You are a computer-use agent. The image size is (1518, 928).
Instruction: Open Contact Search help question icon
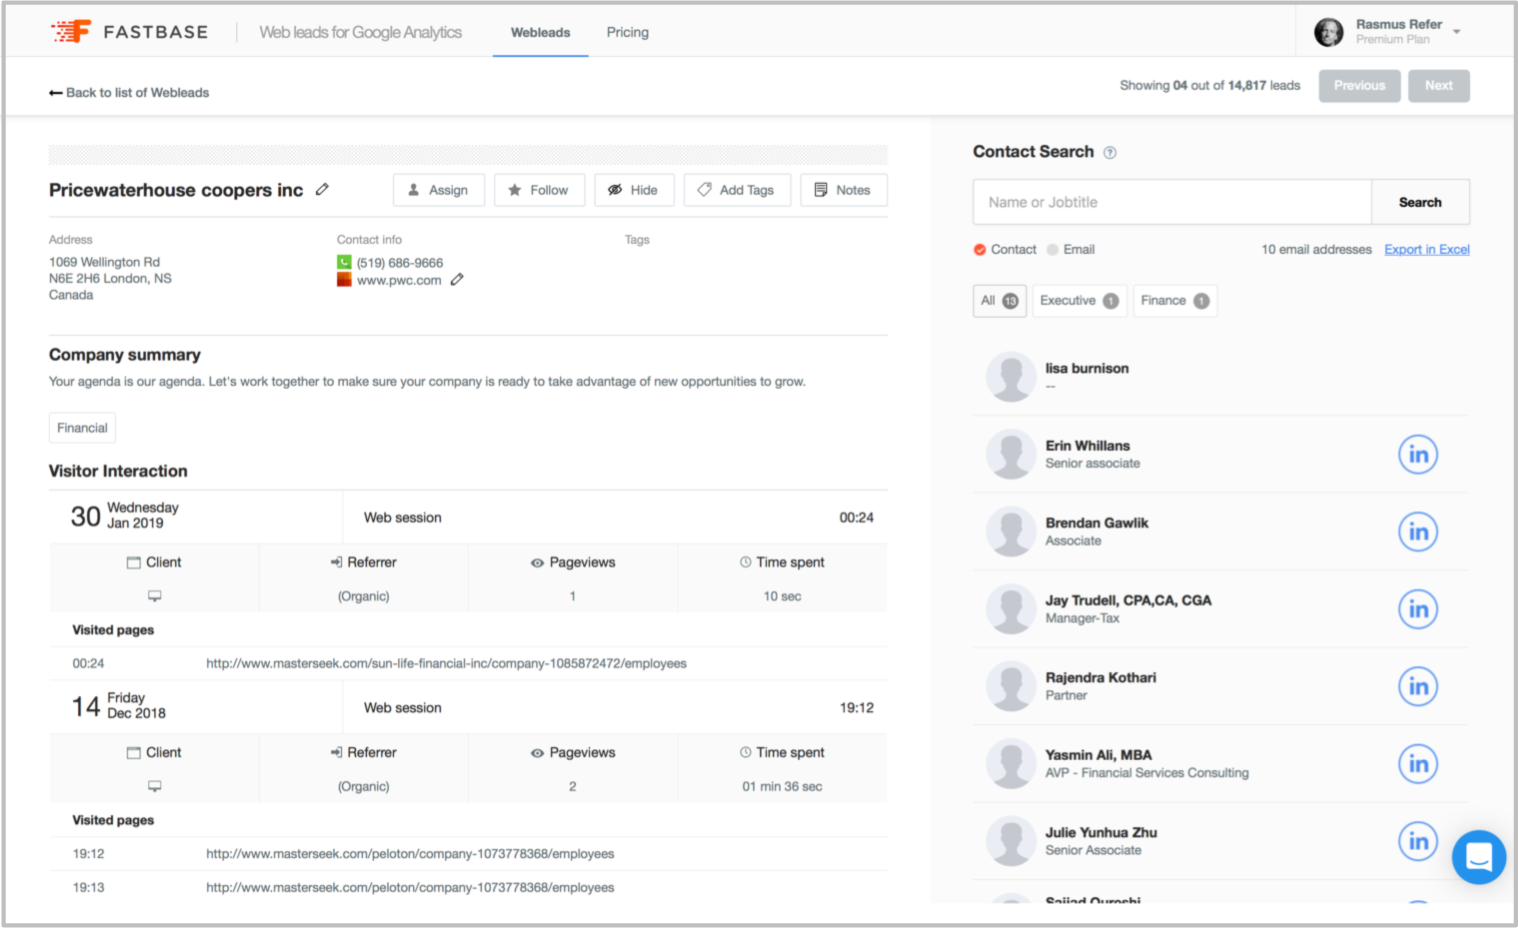click(1110, 153)
